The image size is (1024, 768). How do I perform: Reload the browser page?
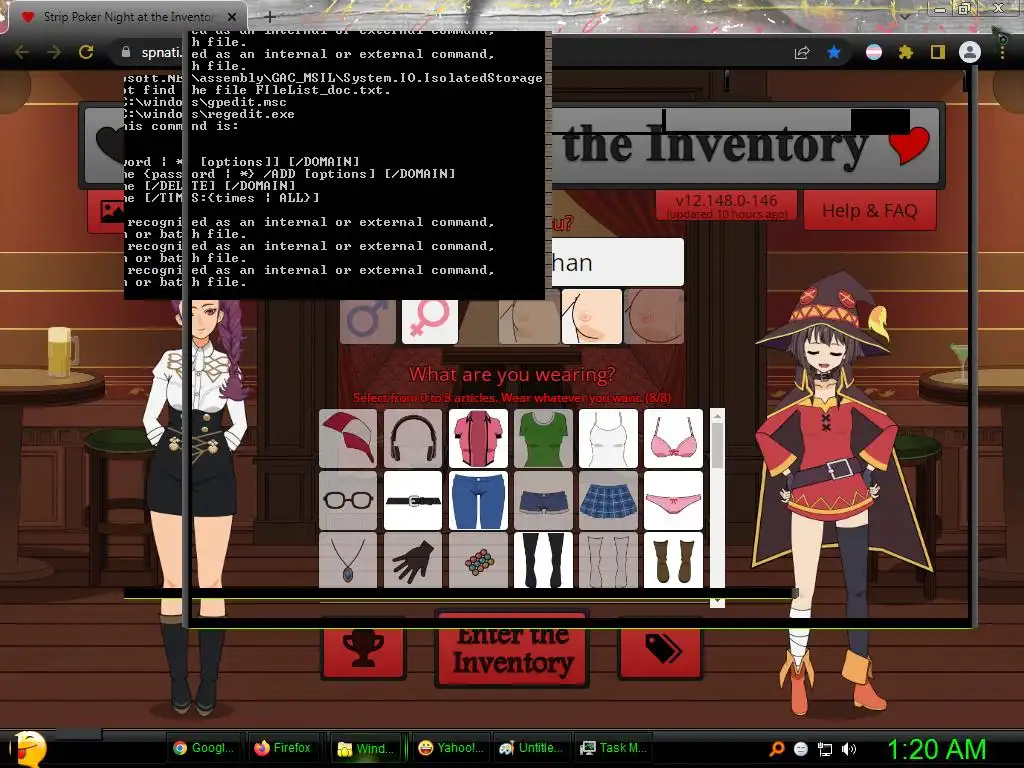[x=86, y=52]
